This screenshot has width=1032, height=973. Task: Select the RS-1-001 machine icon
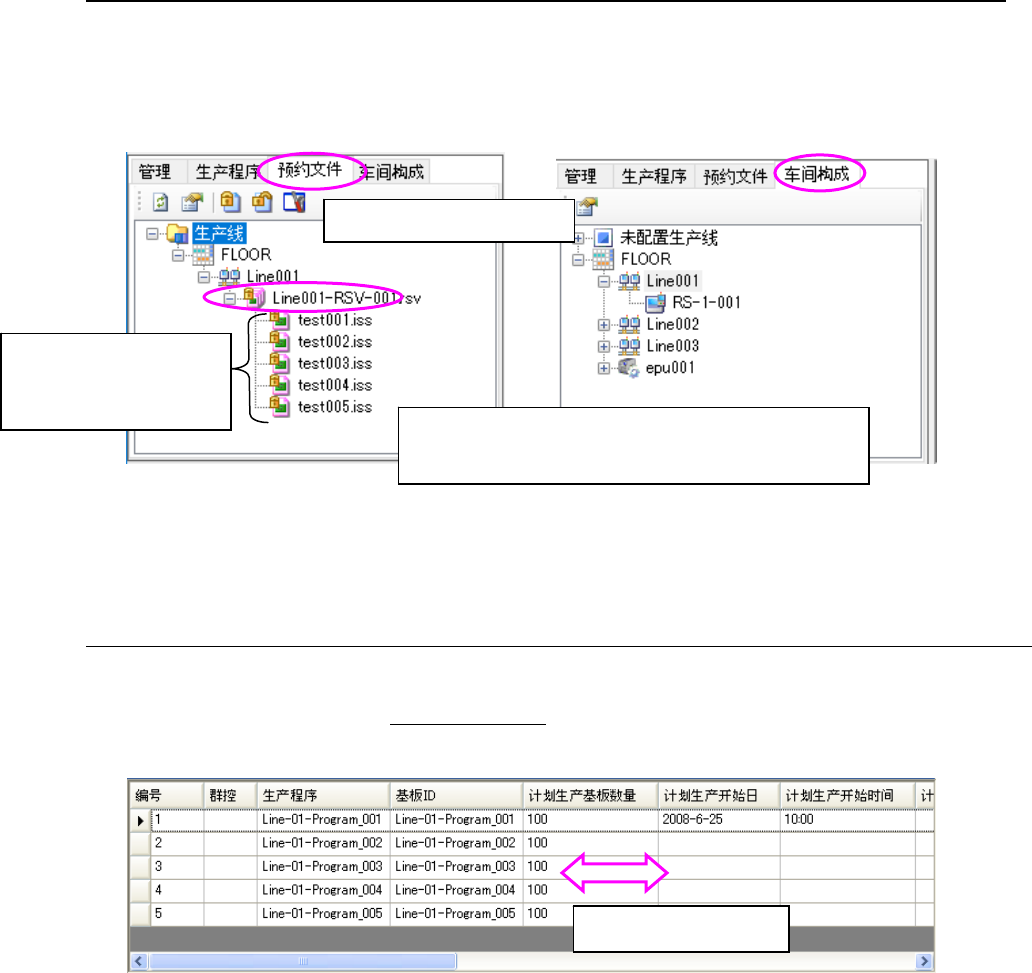pos(656,303)
